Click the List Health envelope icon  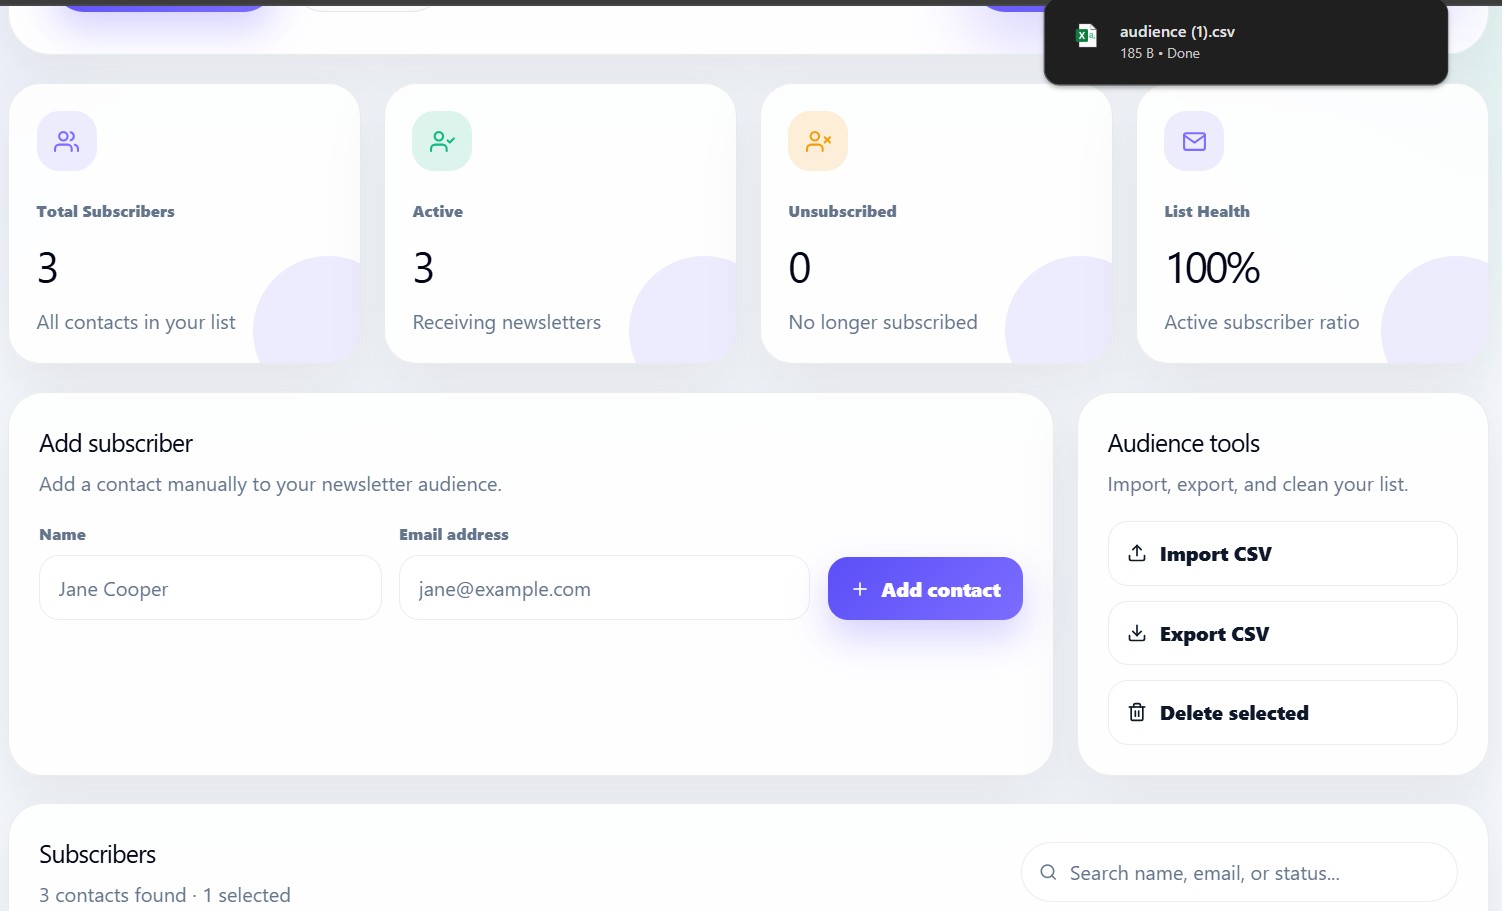point(1194,141)
